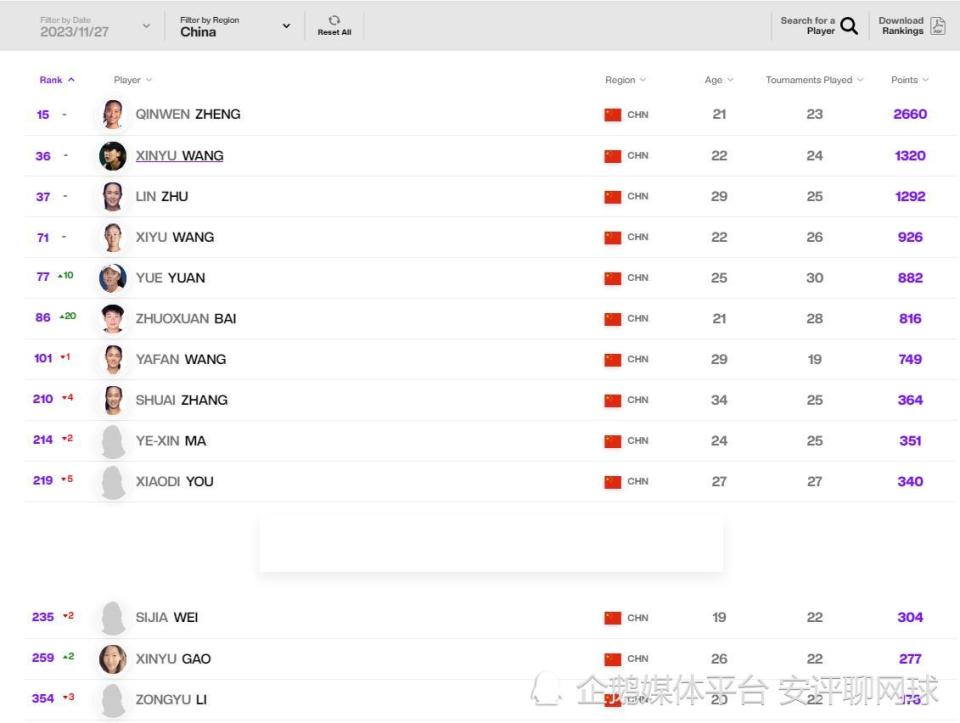This screenshot has width=960, height=723.
Task: Click China flag in Xinyu Wang row
Action: coord(613,156)
